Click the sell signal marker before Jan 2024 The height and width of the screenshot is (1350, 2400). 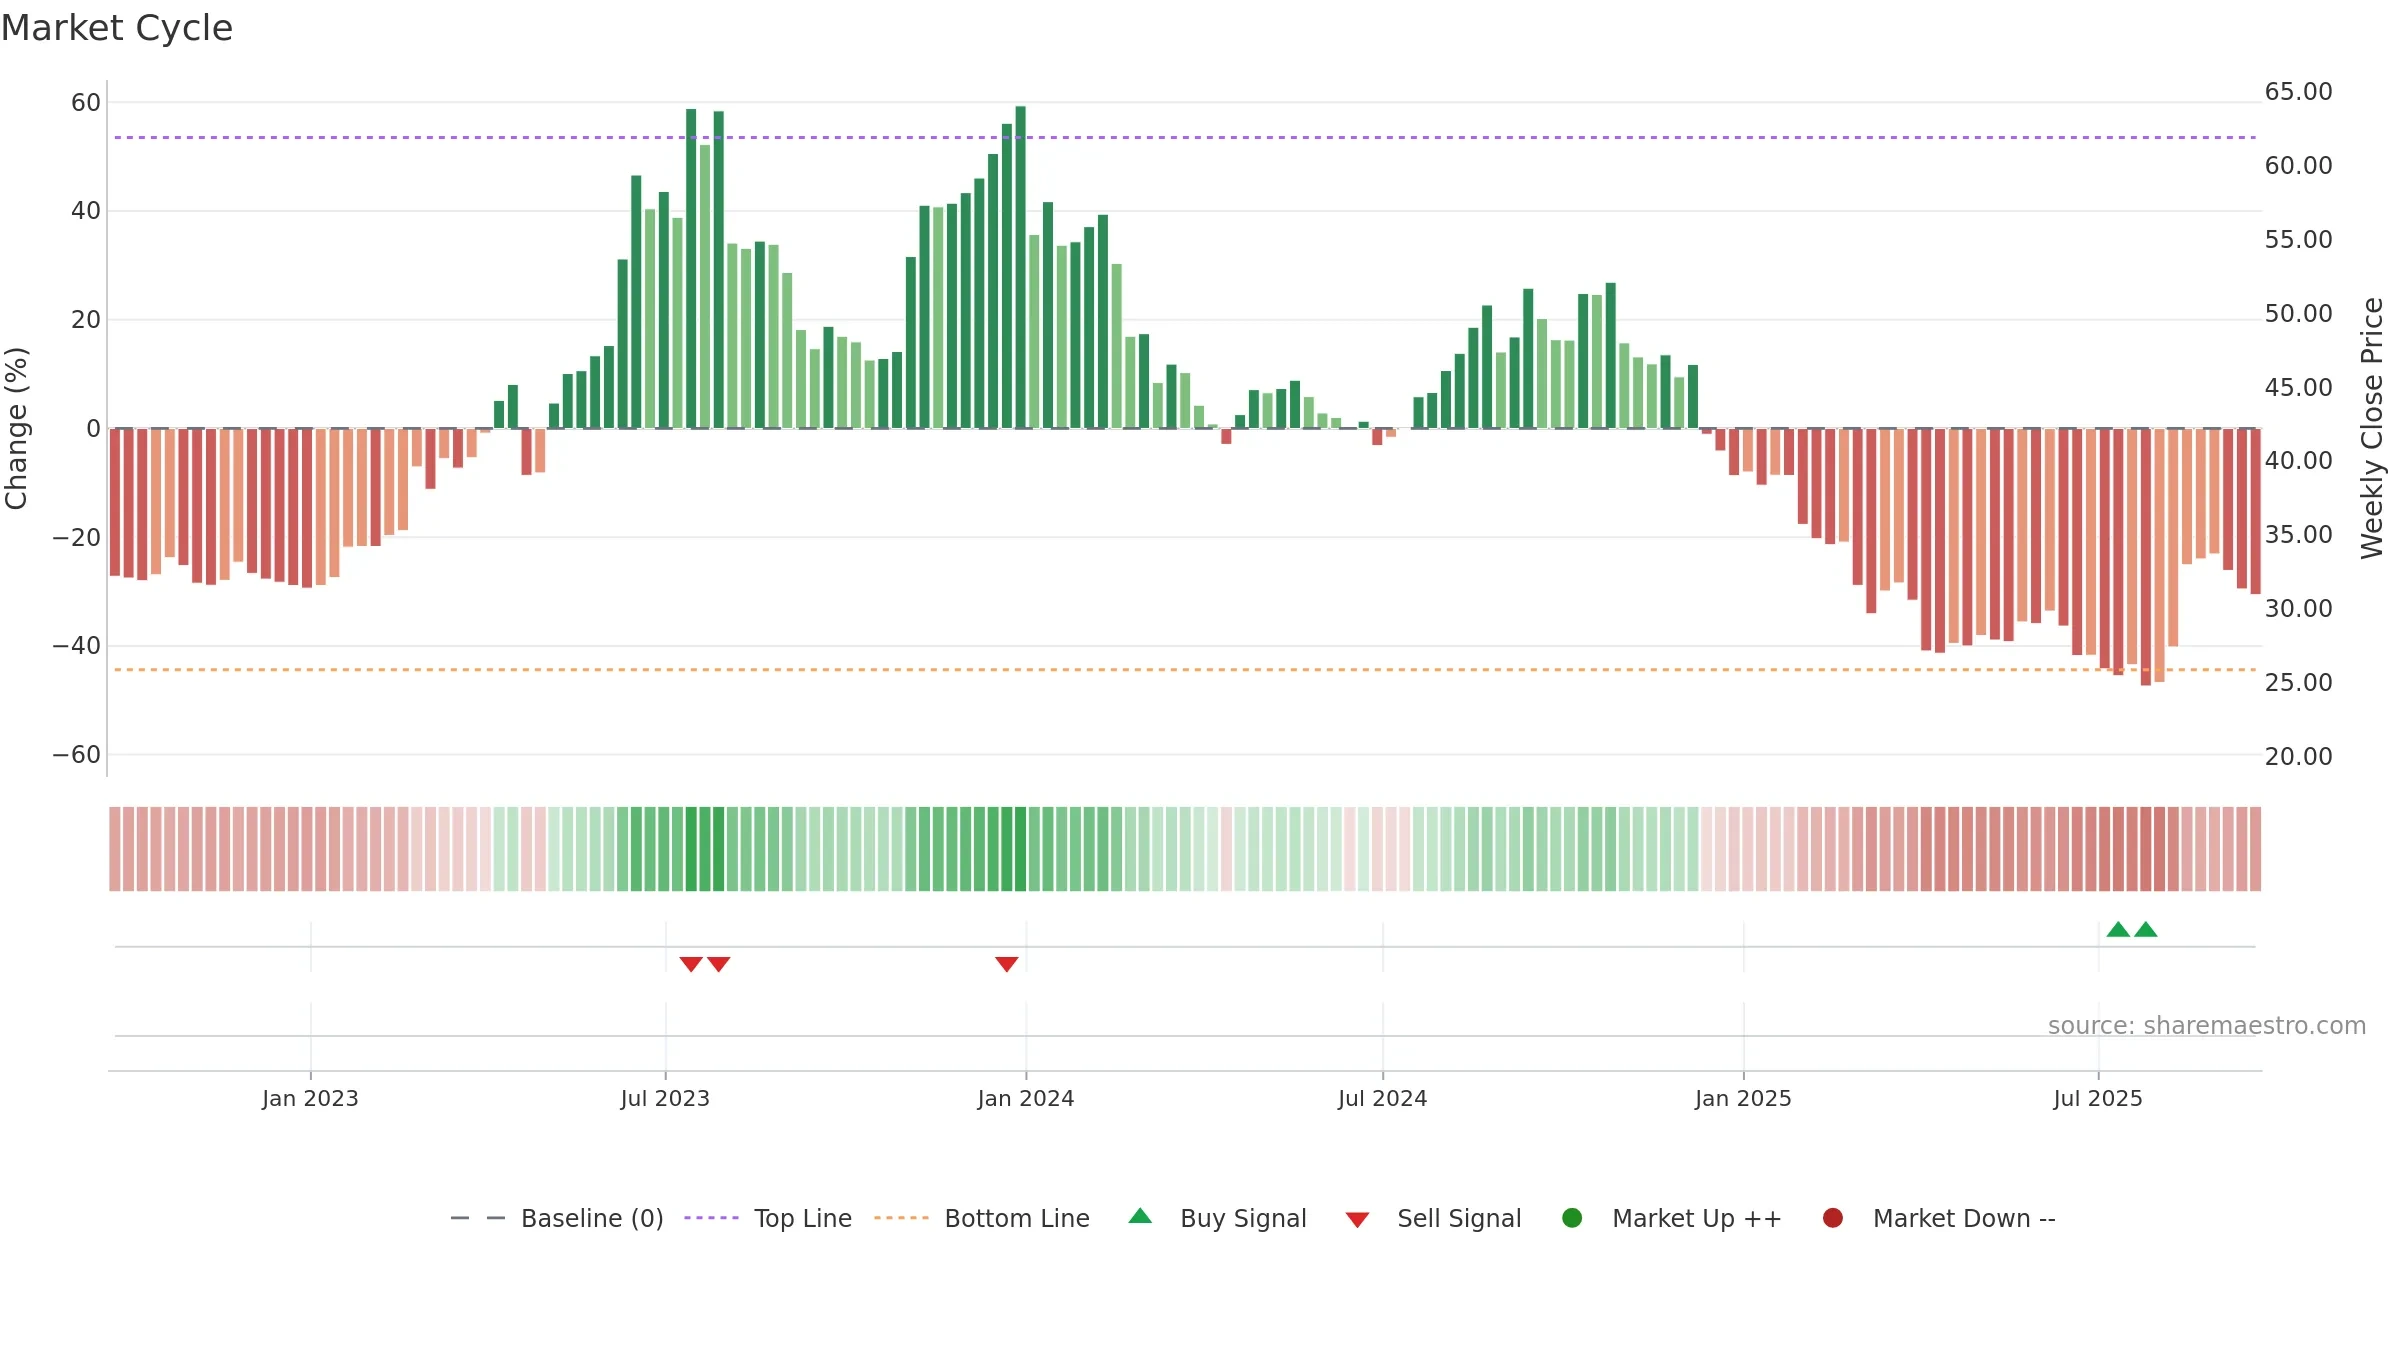(1007, 964)
